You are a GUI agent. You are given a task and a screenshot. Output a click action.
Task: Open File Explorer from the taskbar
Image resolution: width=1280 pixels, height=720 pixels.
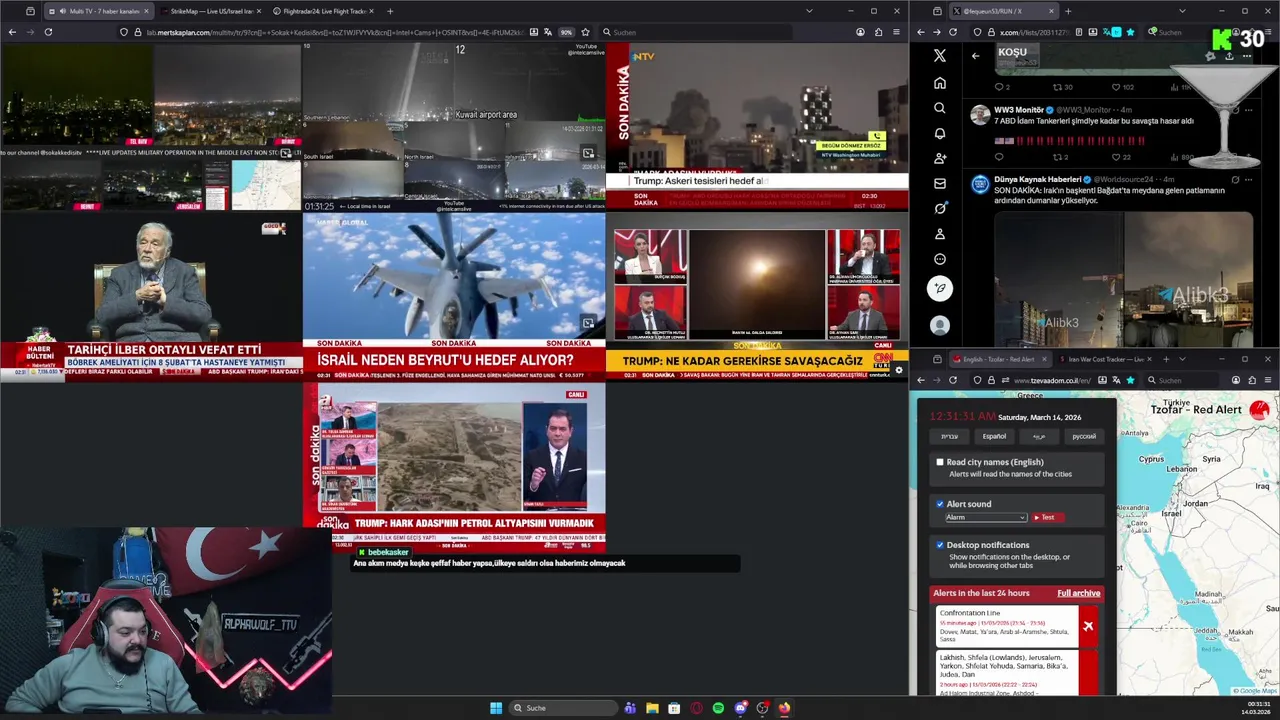point(652,708)
